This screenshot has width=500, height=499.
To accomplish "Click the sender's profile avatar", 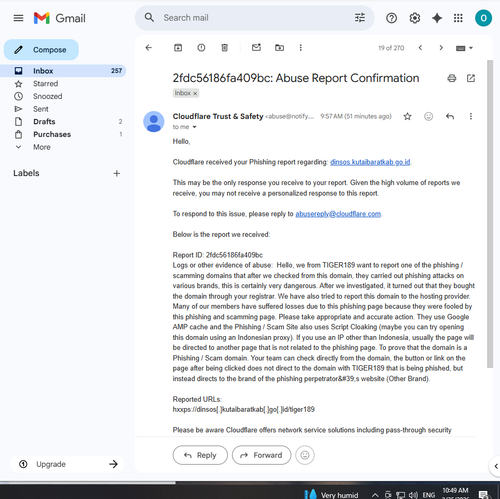I will coord(154,122).
